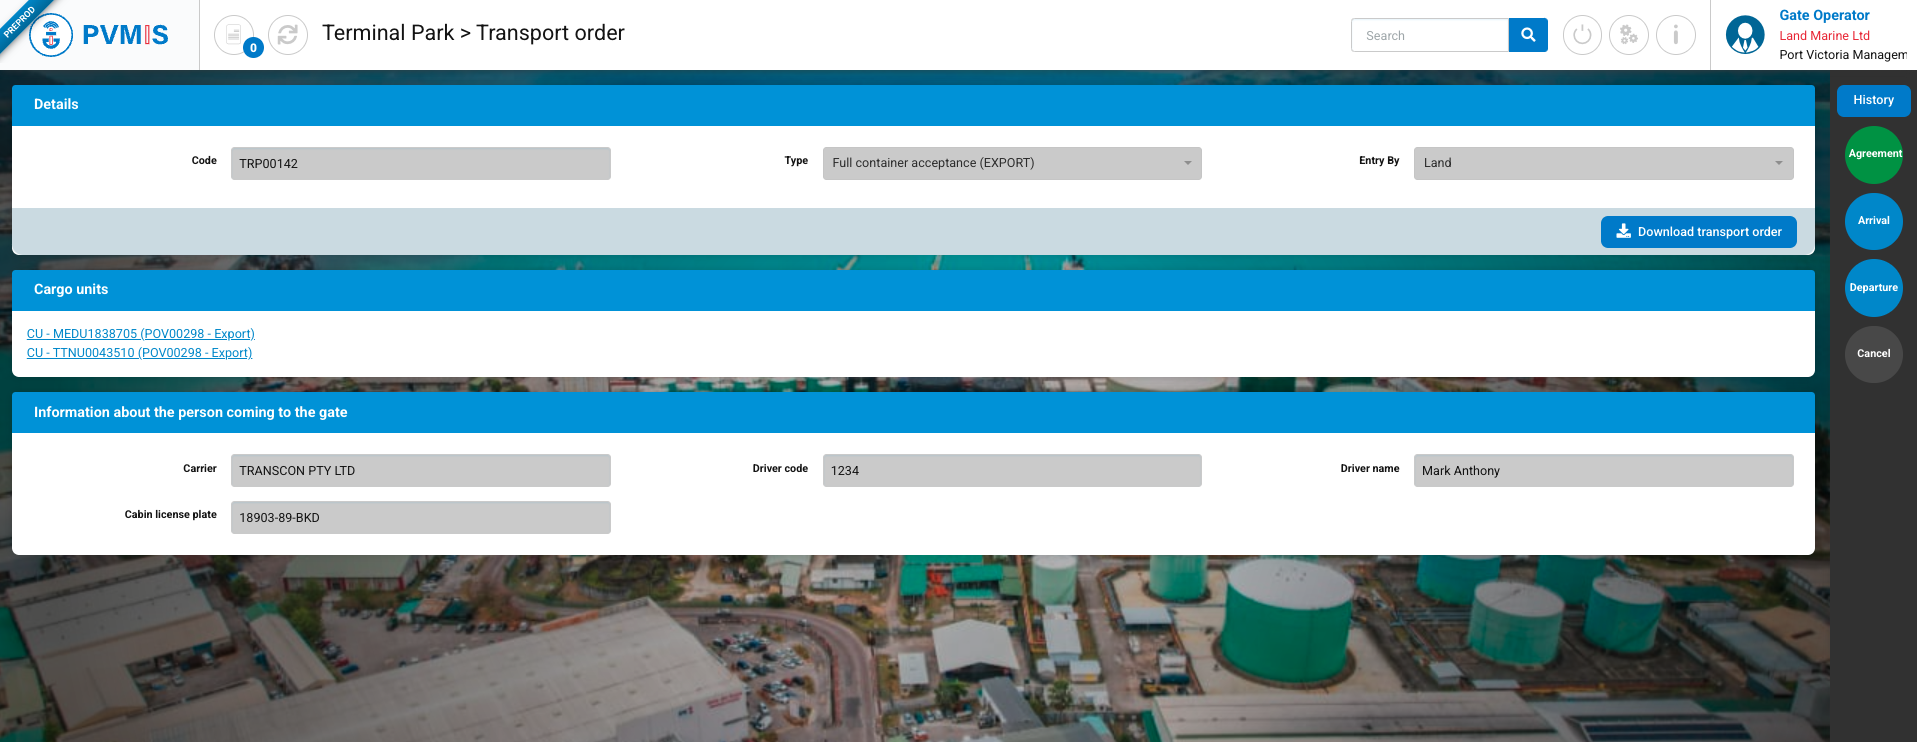Select the Agreement status circle
The height and width of the screenshot is (742, 1917).
coord(1873,154)
